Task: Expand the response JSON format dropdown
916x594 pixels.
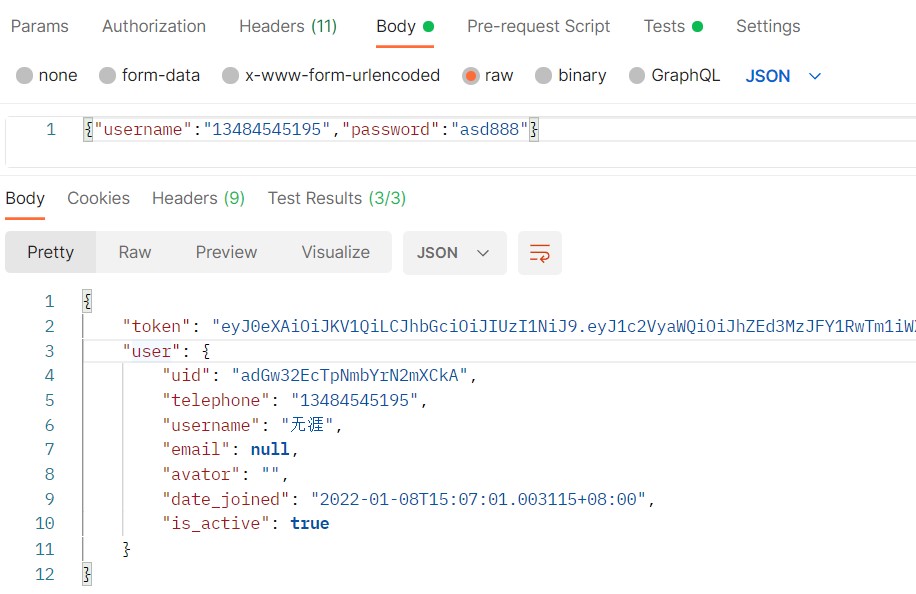Action: click(x=454, y=253)
